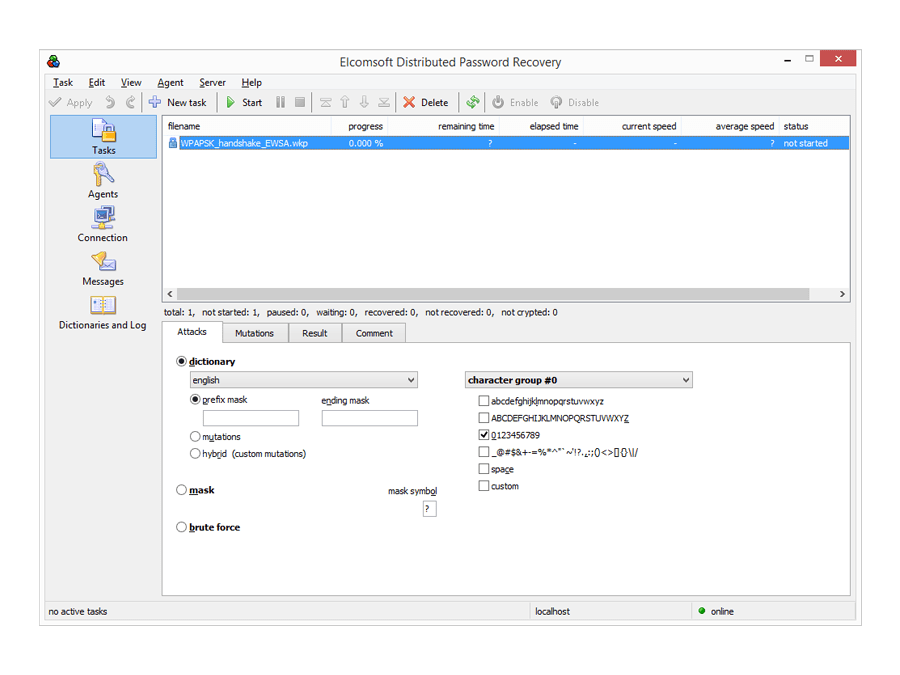The image size is (900, 675).
Task: Open the Task menu
Action: coord(63,83)
